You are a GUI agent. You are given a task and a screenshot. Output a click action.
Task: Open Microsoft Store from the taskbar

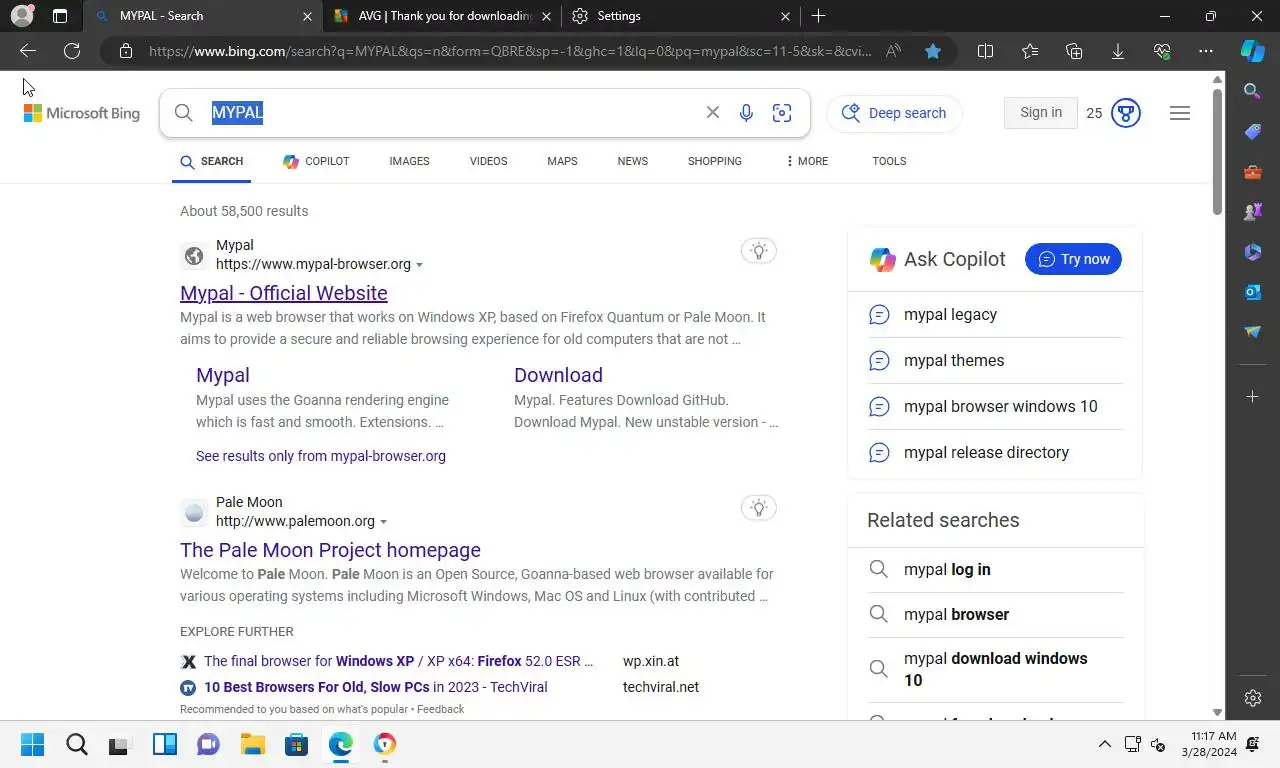[x=296, y=744]
